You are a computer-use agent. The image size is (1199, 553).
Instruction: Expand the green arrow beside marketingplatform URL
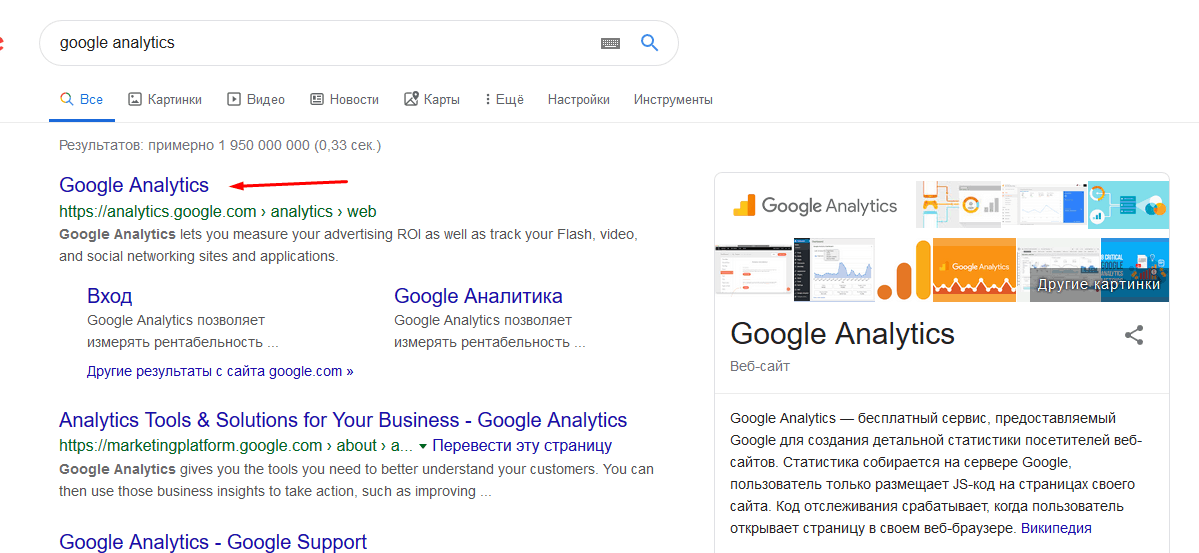pos(423,446)
